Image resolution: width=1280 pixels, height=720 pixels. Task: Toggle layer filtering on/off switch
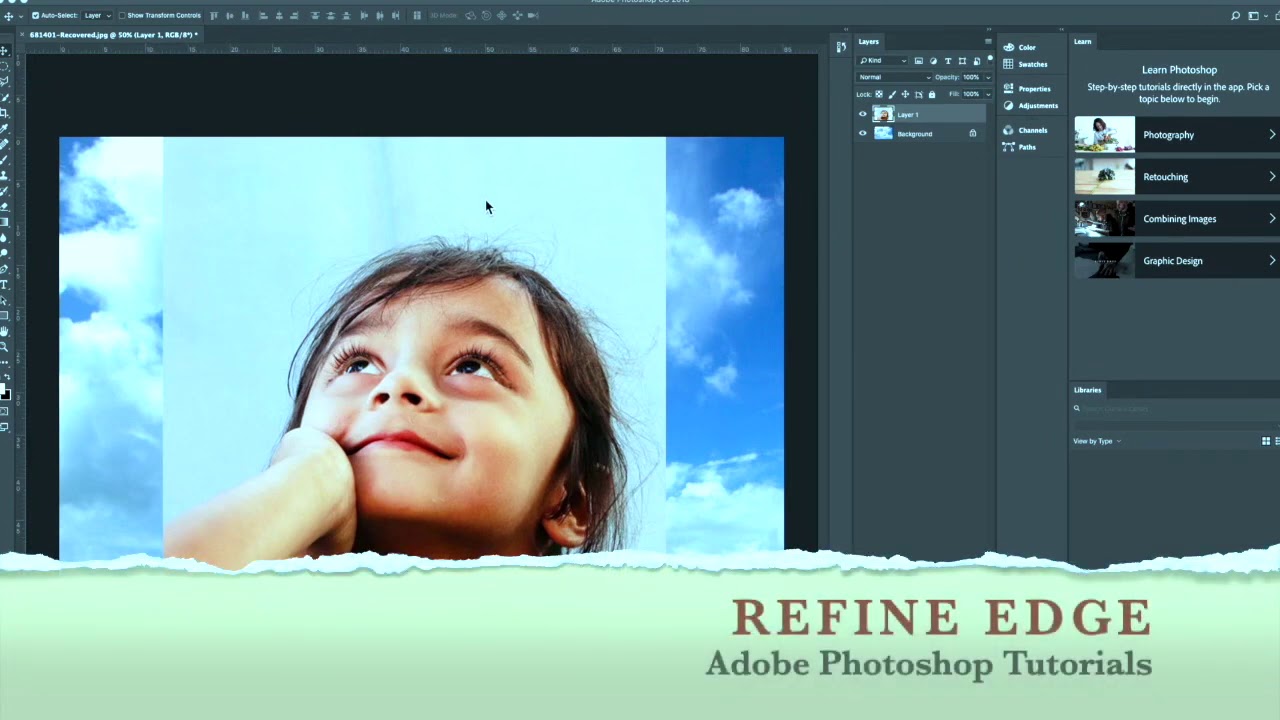990,60
